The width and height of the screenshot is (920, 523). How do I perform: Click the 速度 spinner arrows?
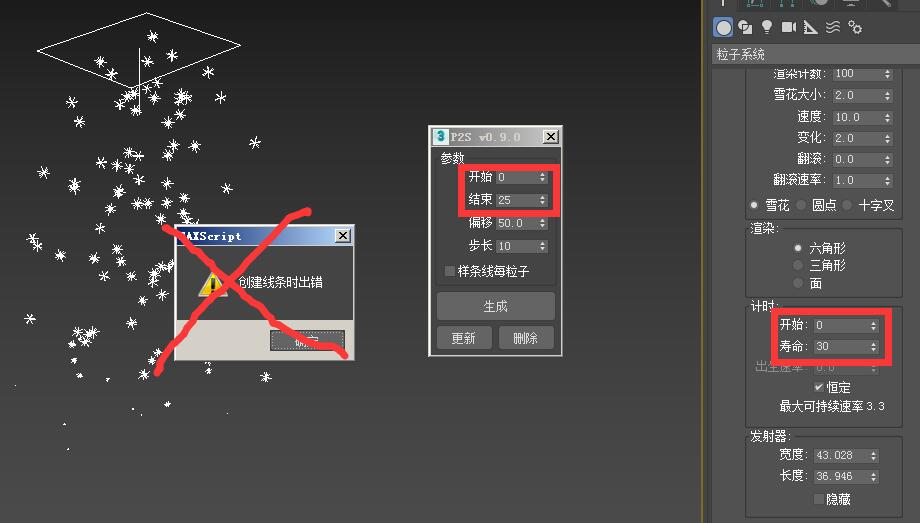pyautogui.click(x=887, y=117)
